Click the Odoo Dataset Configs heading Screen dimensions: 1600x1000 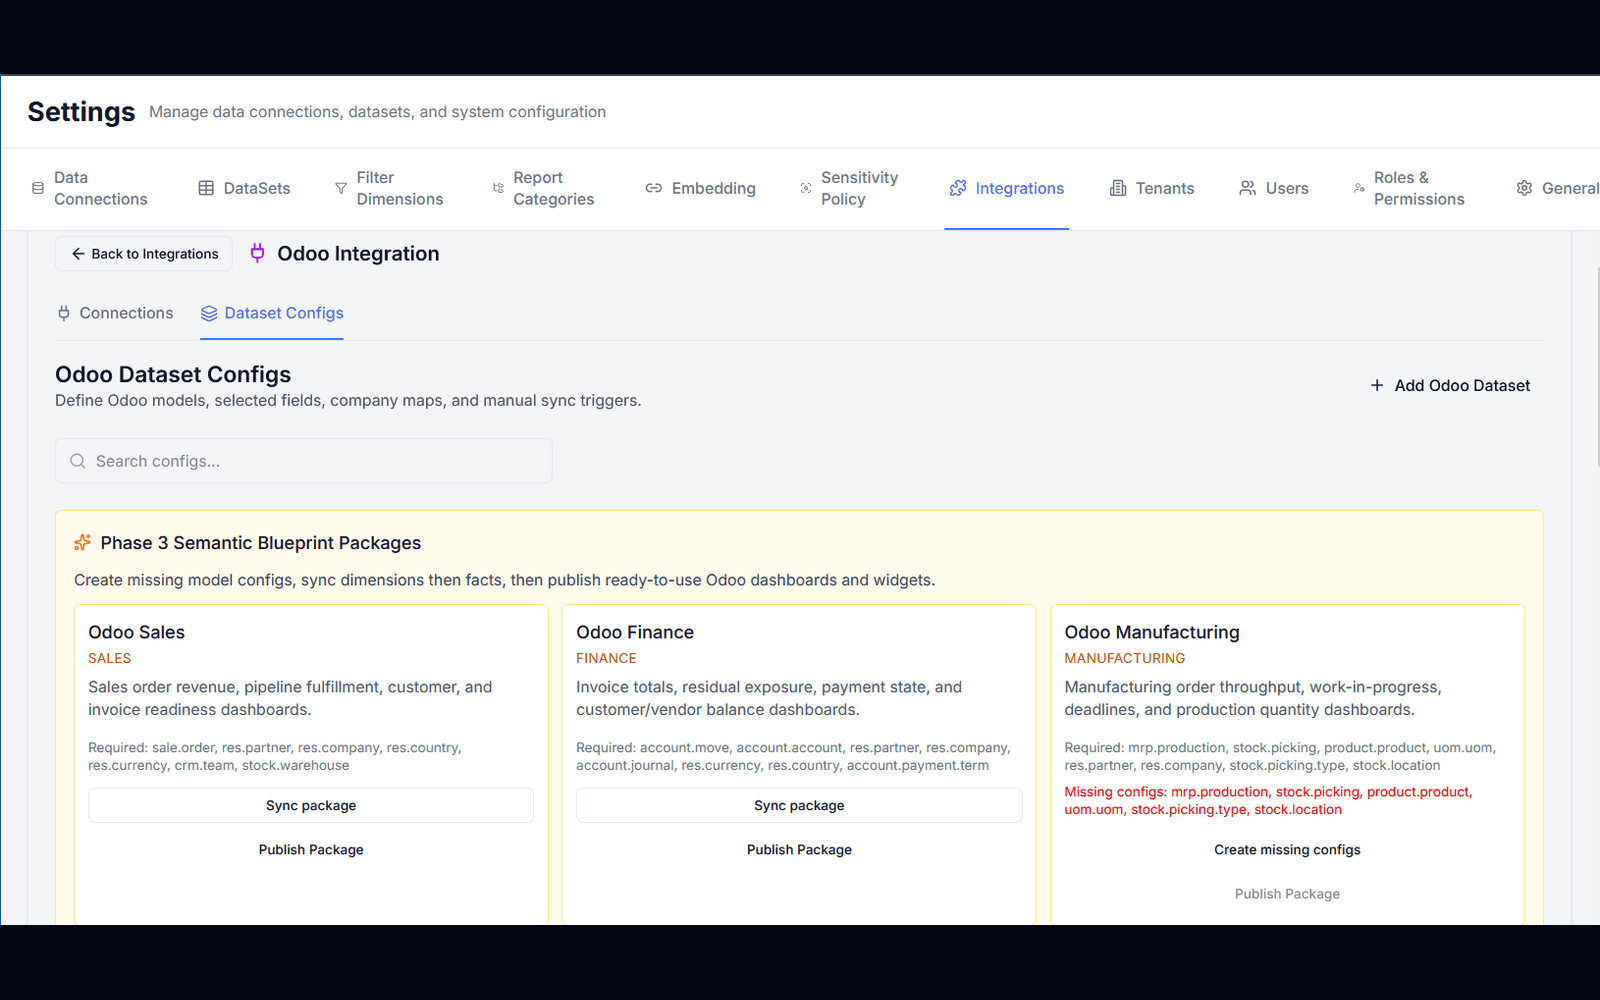coord(173,374)
